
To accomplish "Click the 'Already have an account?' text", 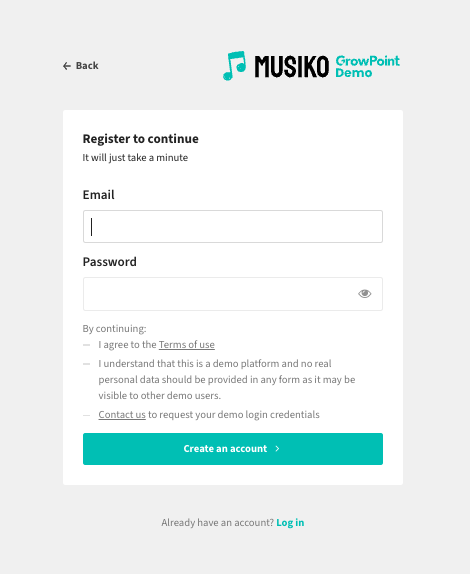I will [217, 522].
